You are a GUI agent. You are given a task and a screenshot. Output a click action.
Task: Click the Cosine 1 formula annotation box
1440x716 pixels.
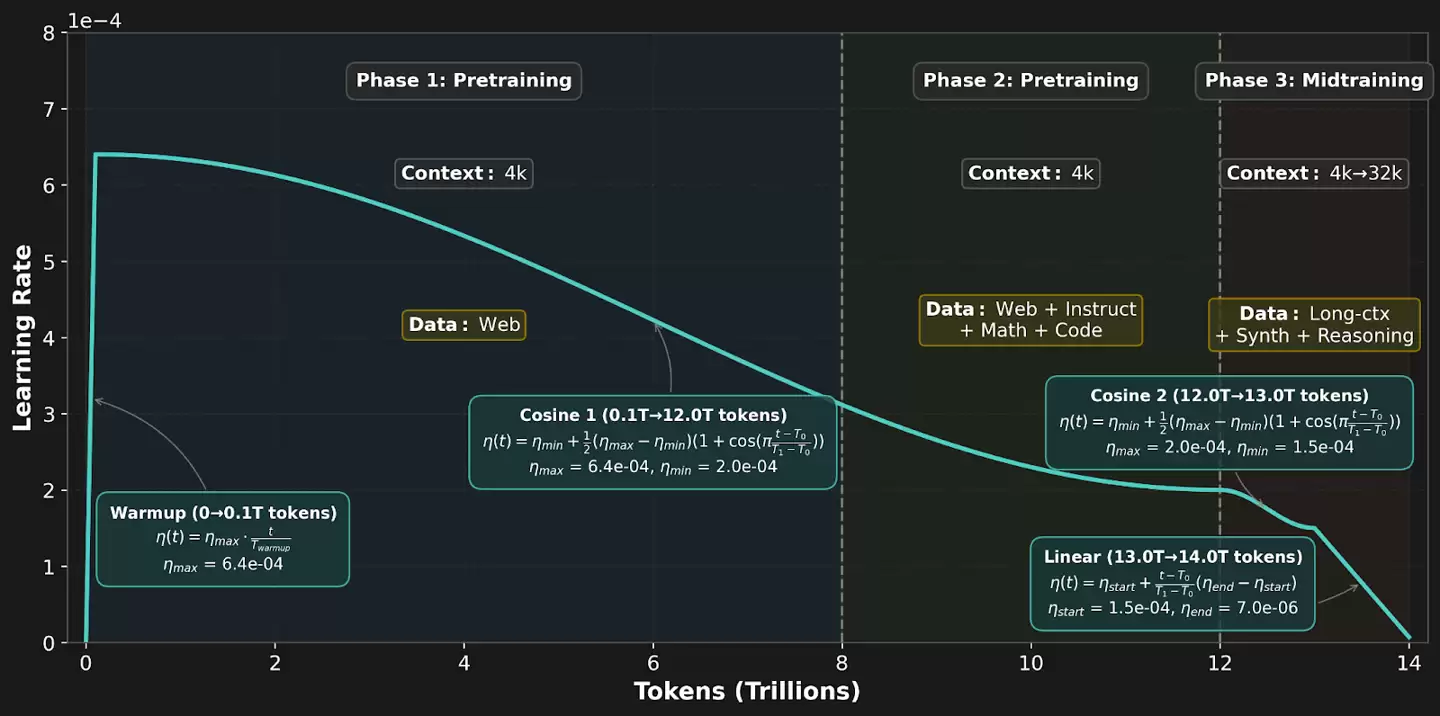click(x=653, y=441)
